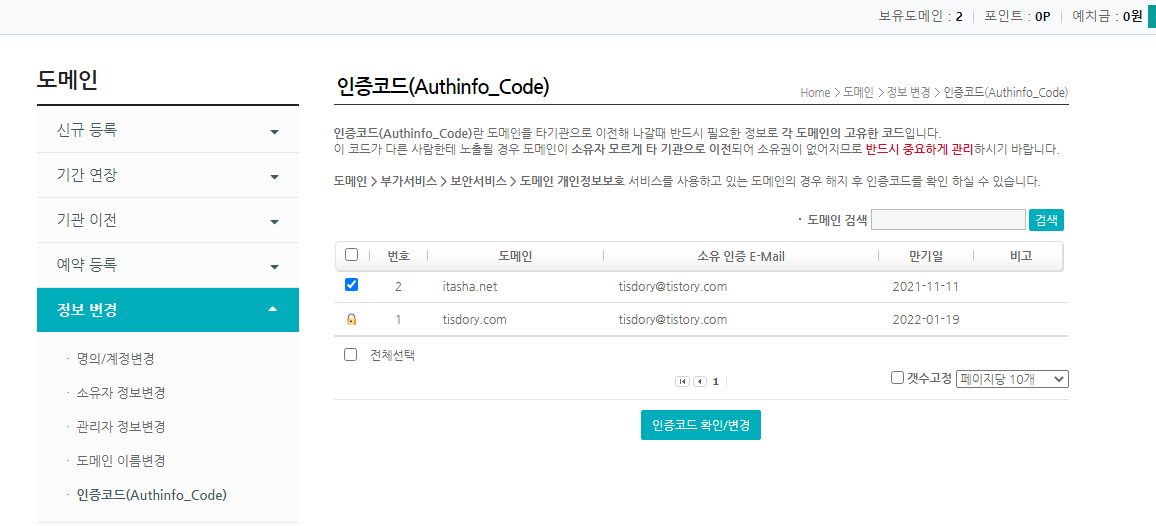1156x526 pixels.
Task: Click the email in the itasha.net row
Action: tap(672, 286)
